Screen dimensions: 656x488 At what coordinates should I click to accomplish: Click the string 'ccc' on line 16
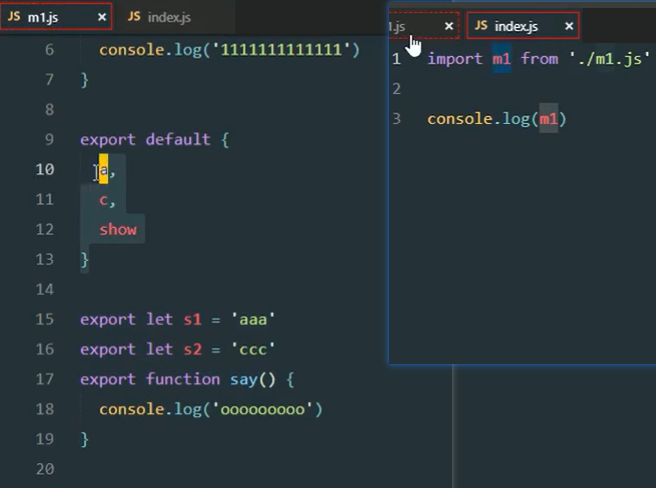253,349
